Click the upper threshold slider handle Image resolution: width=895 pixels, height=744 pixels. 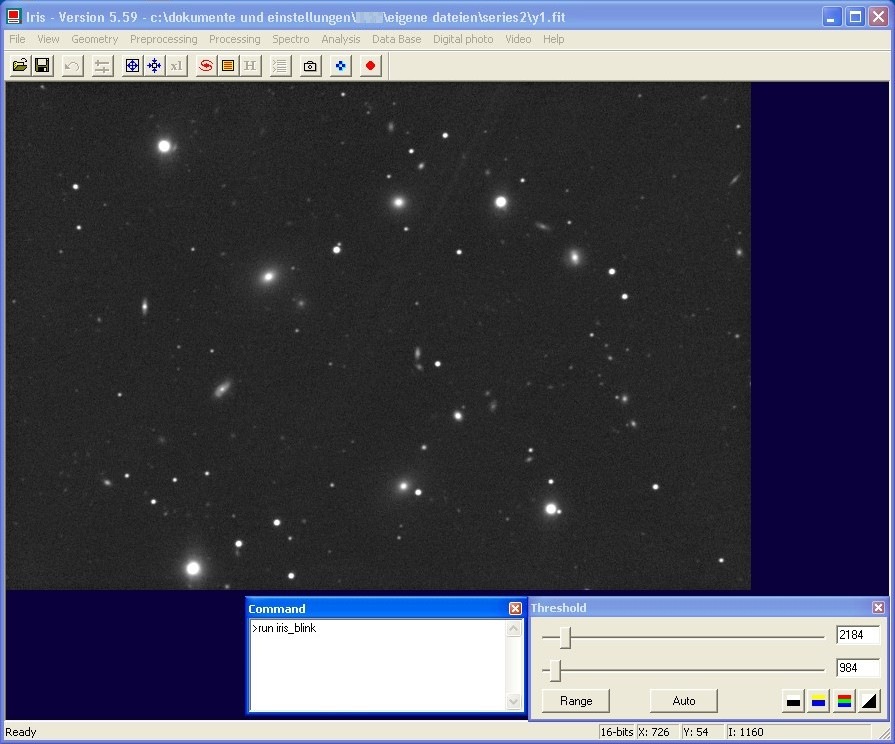tap(565, 637)
